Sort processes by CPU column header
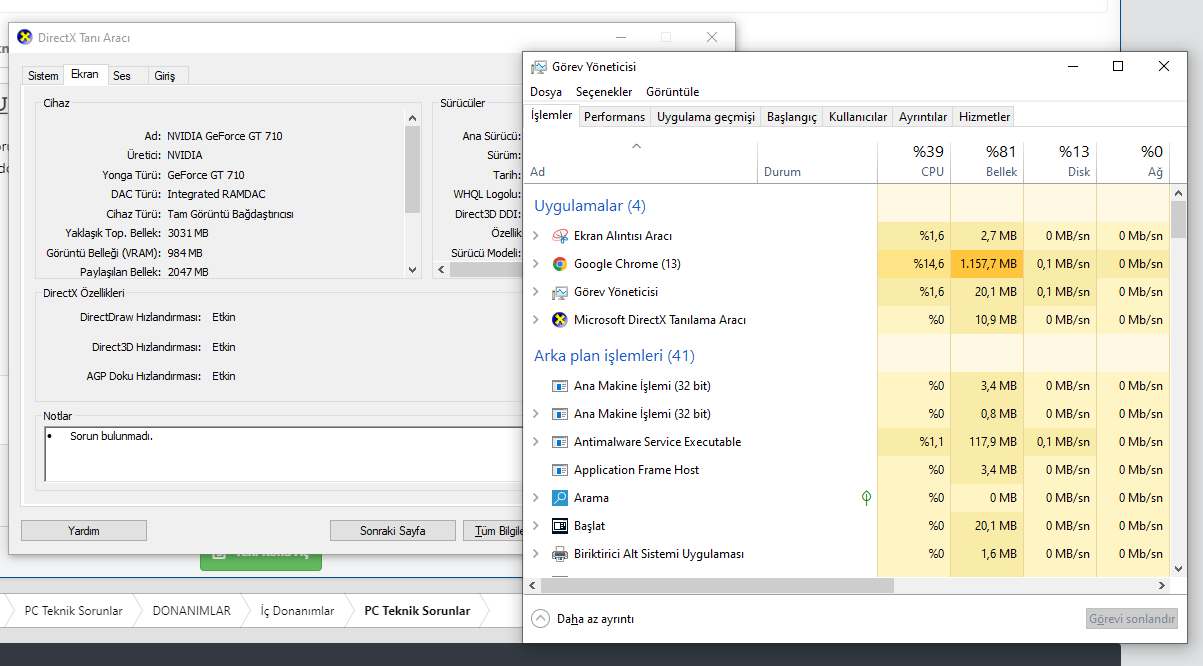 914,162
